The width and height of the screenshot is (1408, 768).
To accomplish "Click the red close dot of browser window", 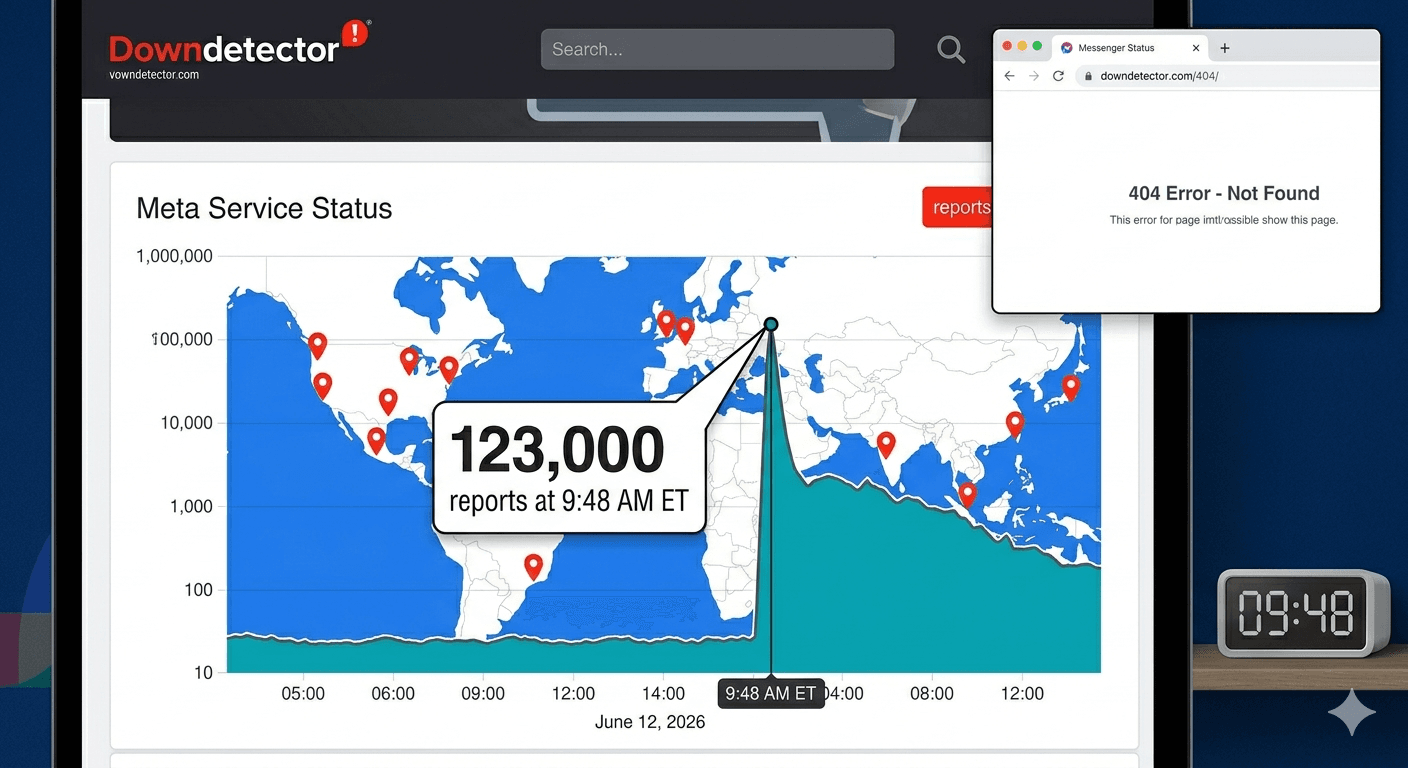I will click(1007, 47).
